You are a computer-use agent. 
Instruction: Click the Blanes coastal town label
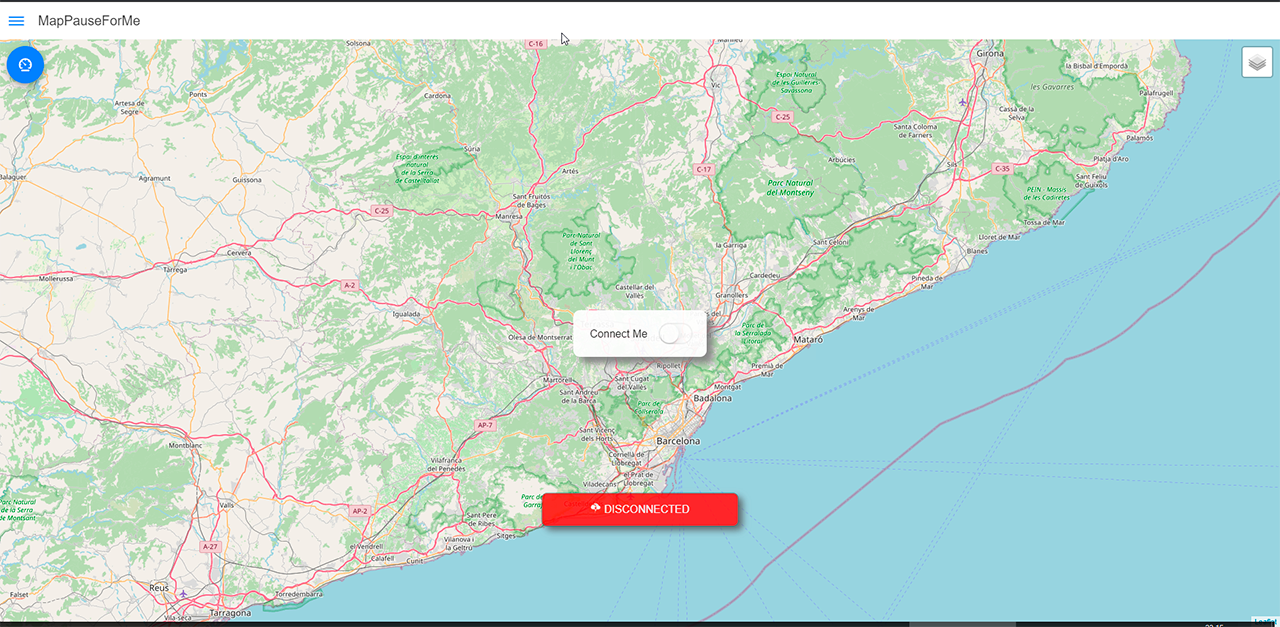tap(977, 251)
